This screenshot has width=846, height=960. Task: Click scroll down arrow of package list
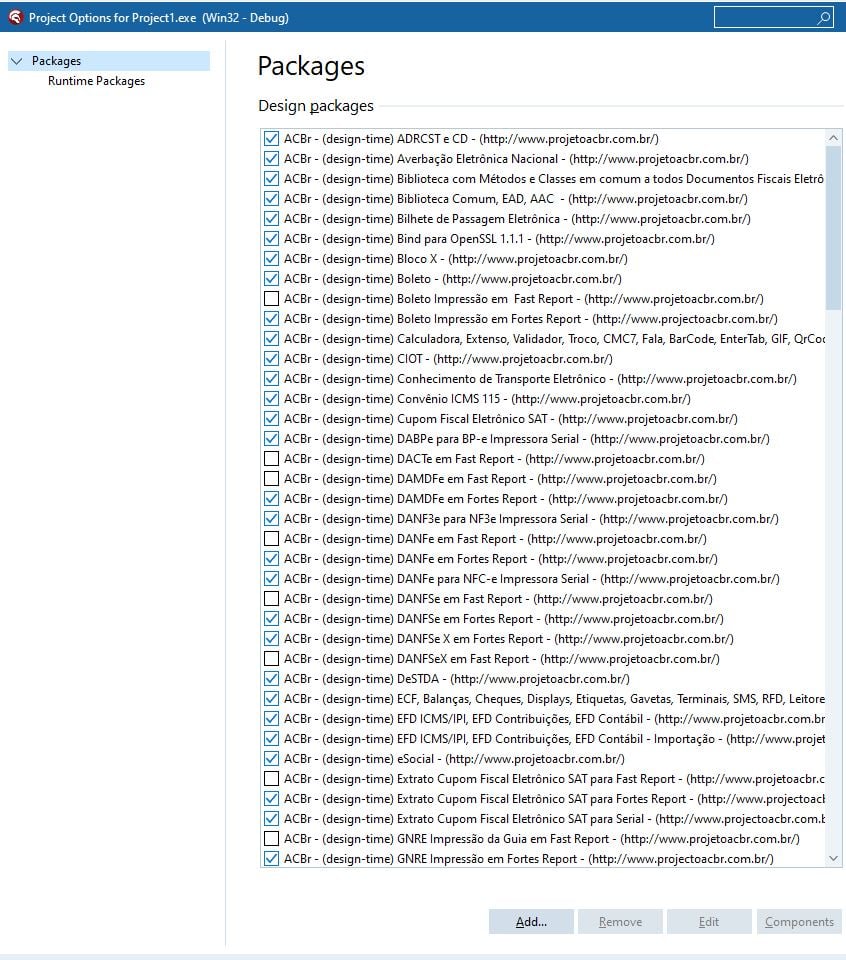[833, 858]
